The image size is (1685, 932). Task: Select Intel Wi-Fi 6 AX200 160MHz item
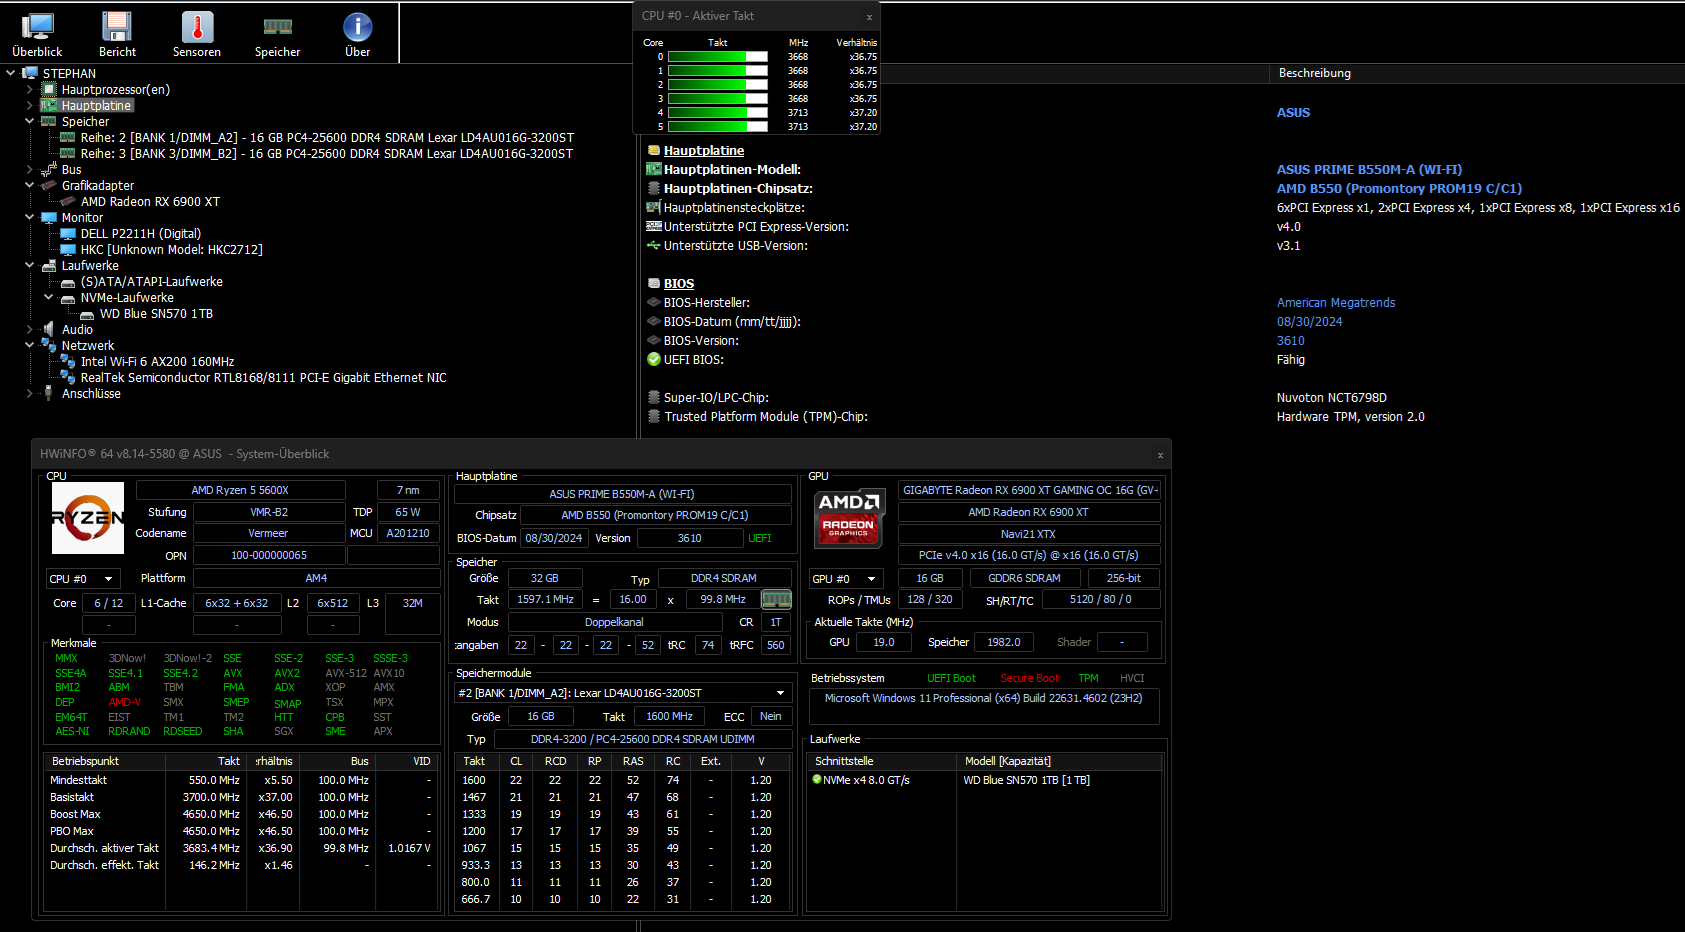click(157, 361)
